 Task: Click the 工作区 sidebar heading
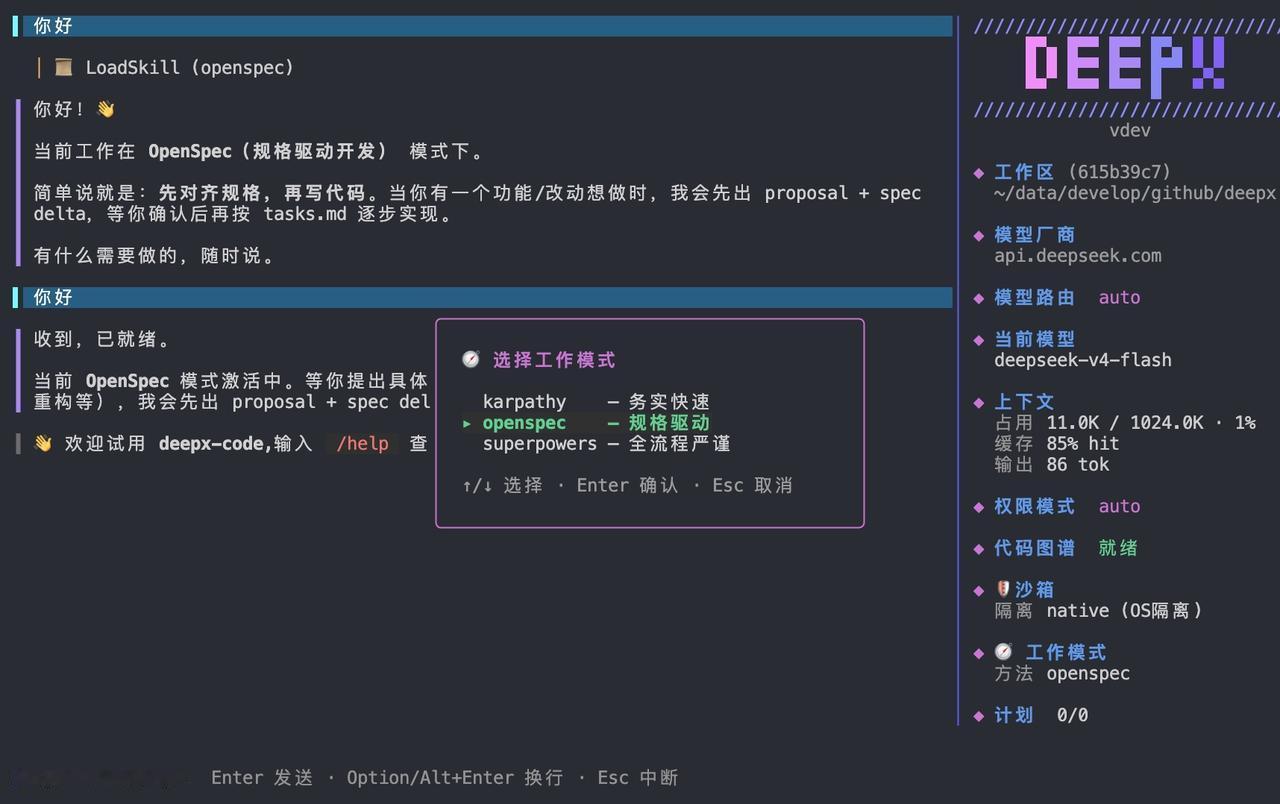click(x=1024, y=172)
